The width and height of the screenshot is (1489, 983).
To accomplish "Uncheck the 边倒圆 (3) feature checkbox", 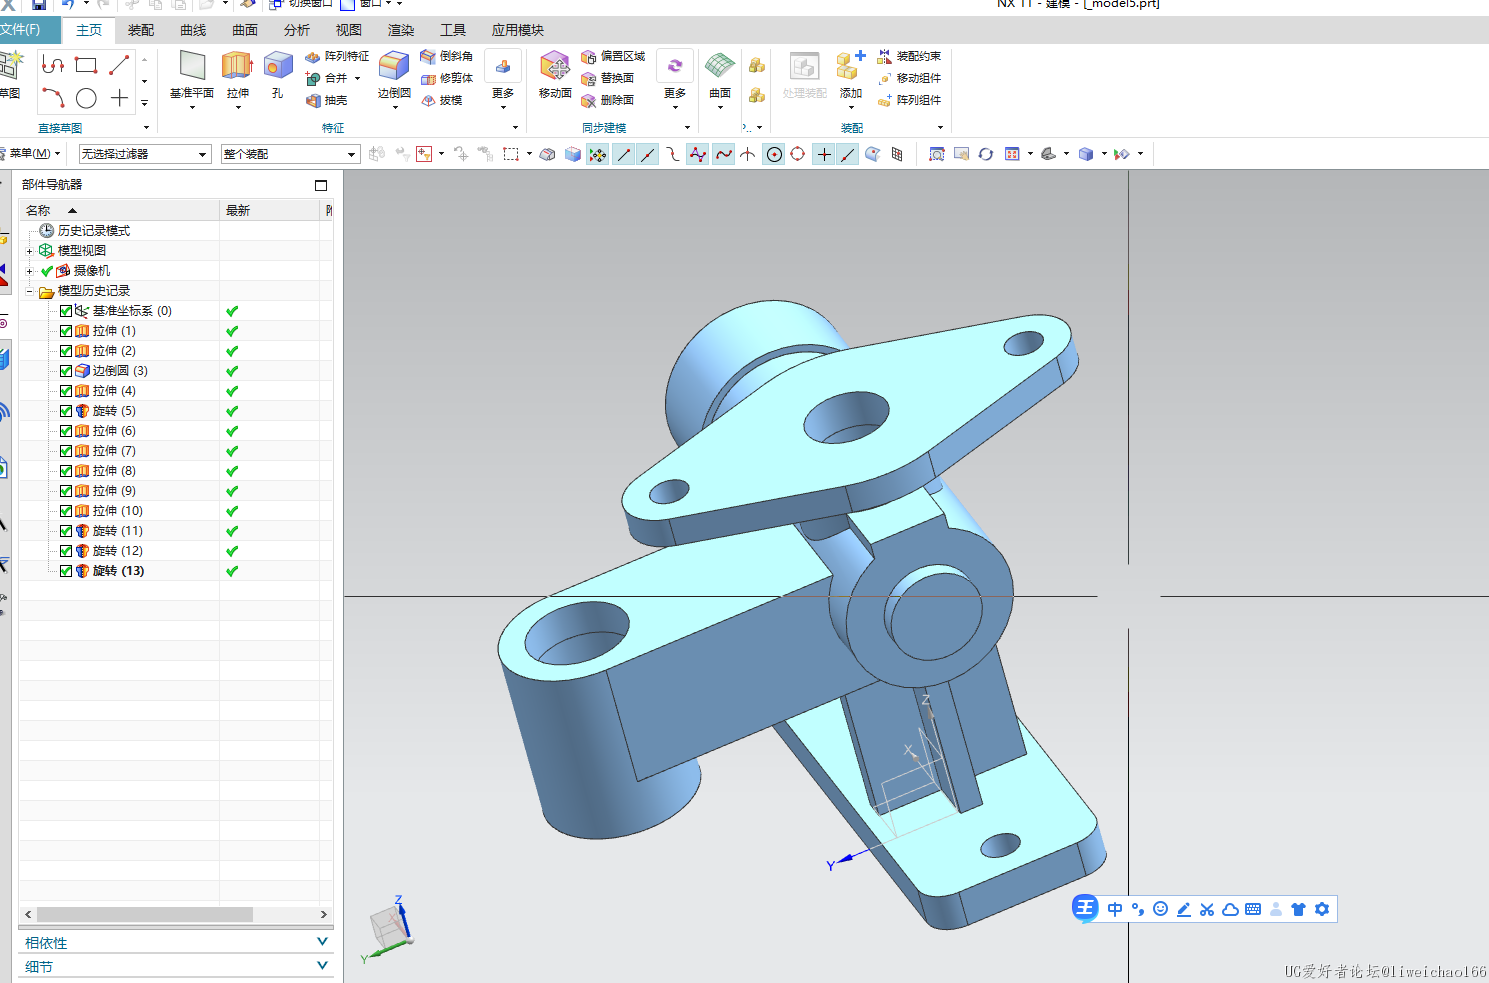I will (x=66, y=371).
